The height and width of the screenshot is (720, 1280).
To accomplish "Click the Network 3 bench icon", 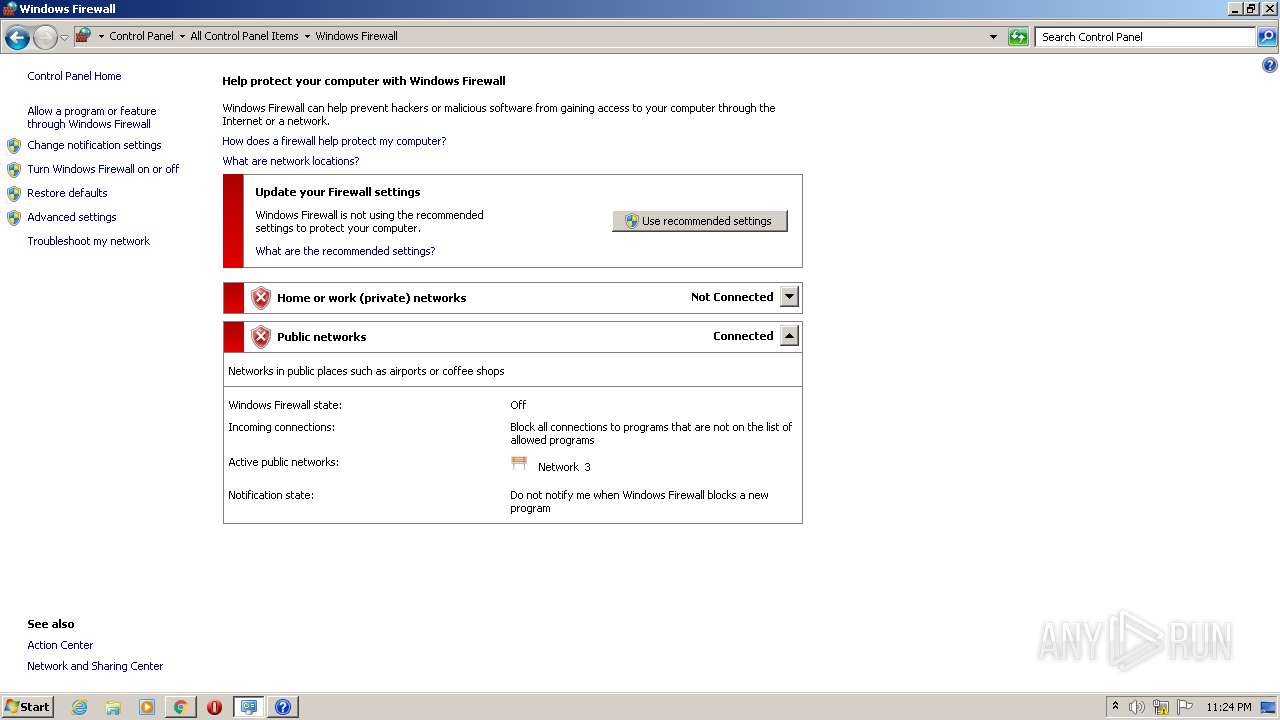I will coord(519,463).
